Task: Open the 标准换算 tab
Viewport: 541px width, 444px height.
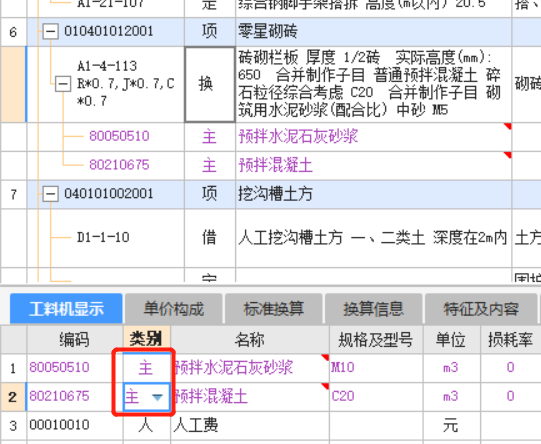Action: (x=274, y=308)
